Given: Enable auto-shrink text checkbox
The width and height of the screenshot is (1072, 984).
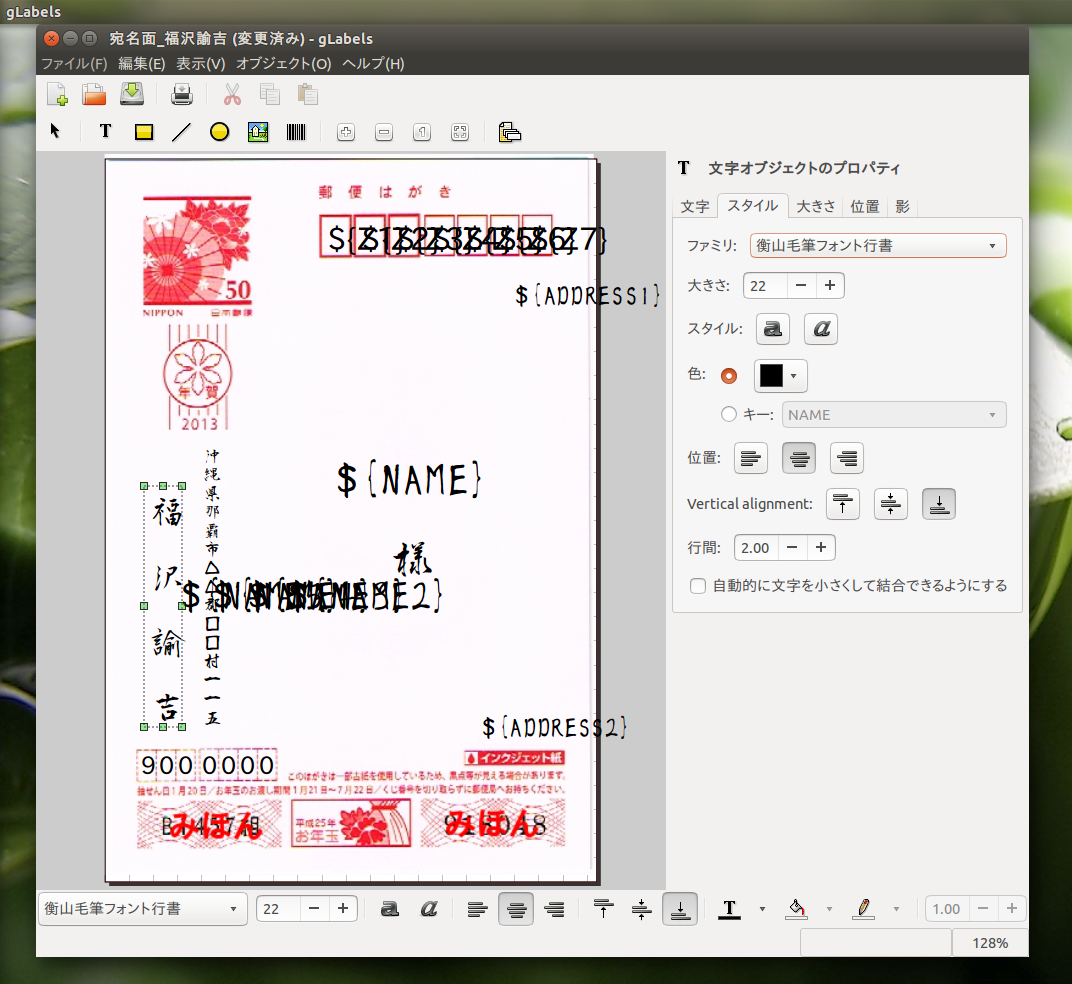Looking at the screenshot, I should coord(698,586).
